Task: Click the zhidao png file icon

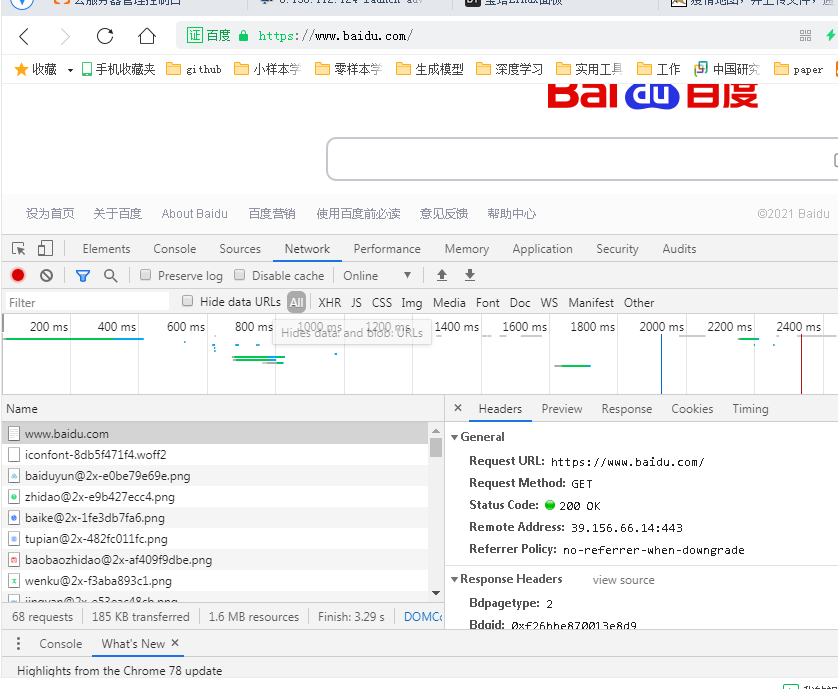Action: tap(14, 497)
